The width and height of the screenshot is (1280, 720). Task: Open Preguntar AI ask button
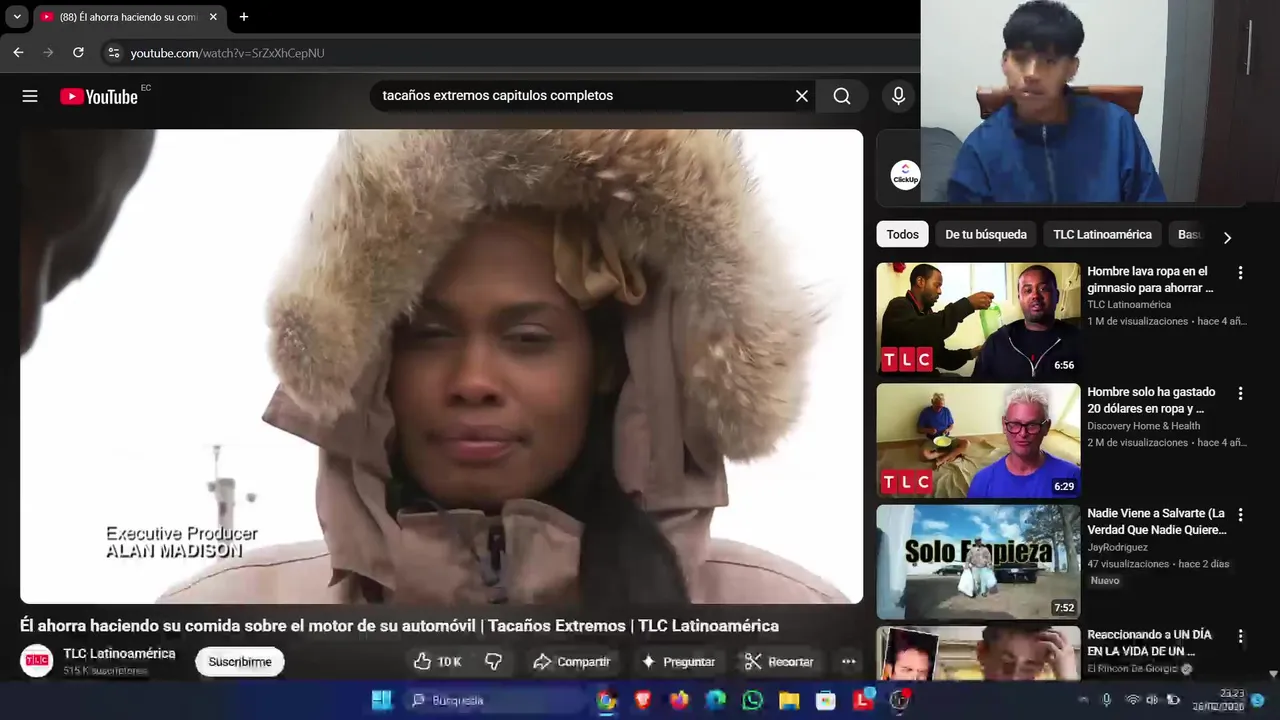[x=678, y=662]
